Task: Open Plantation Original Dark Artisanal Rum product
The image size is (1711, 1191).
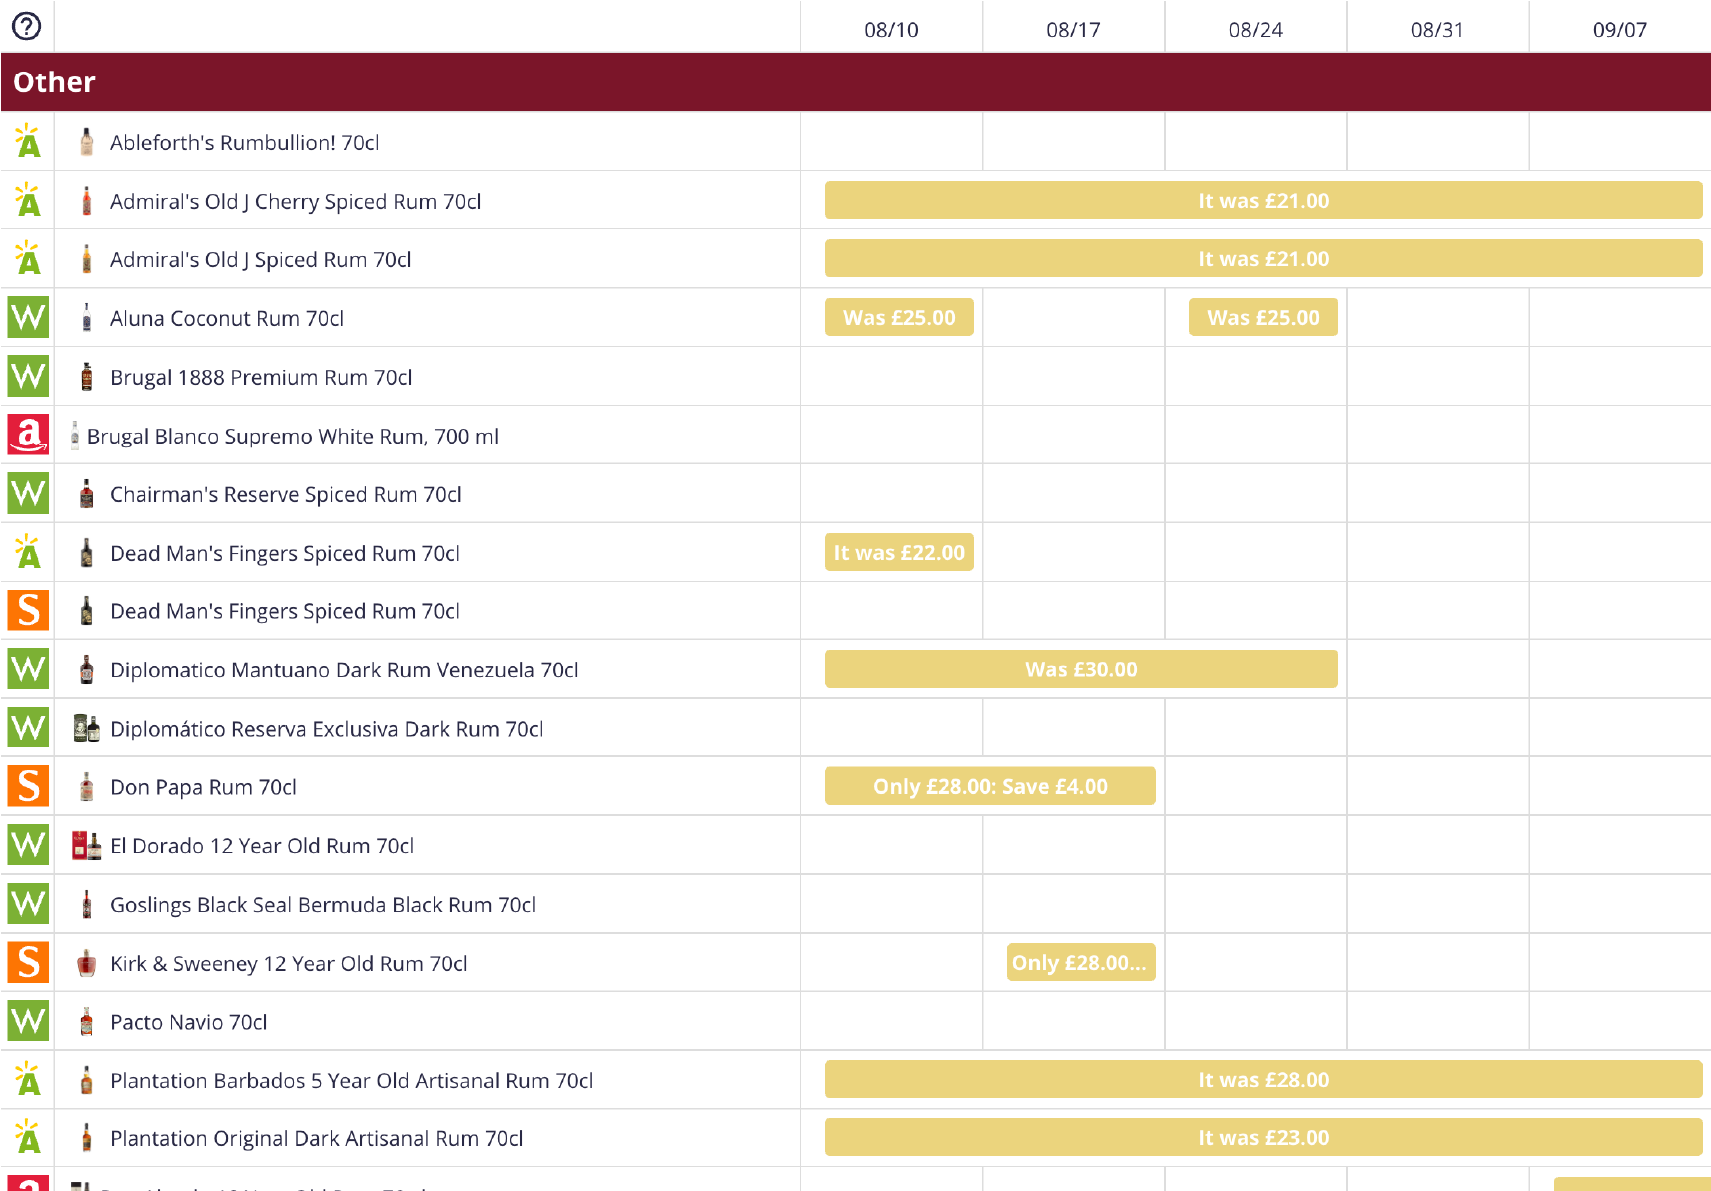Action: [317, 1139]
